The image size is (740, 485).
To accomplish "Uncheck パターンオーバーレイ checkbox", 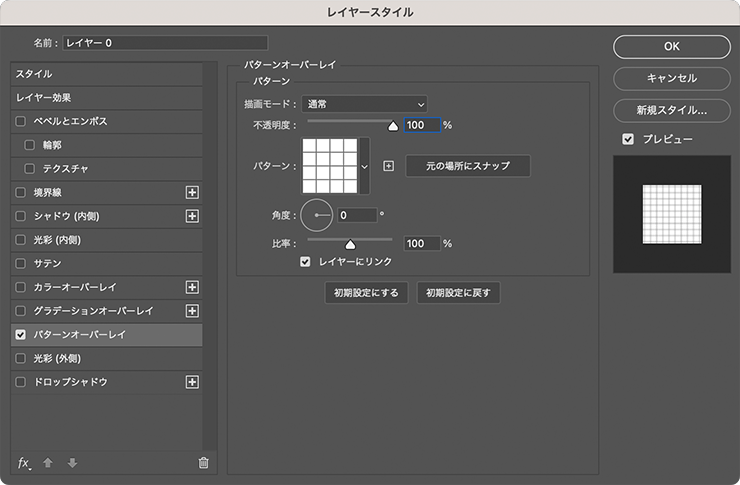I will click(21, 334).
